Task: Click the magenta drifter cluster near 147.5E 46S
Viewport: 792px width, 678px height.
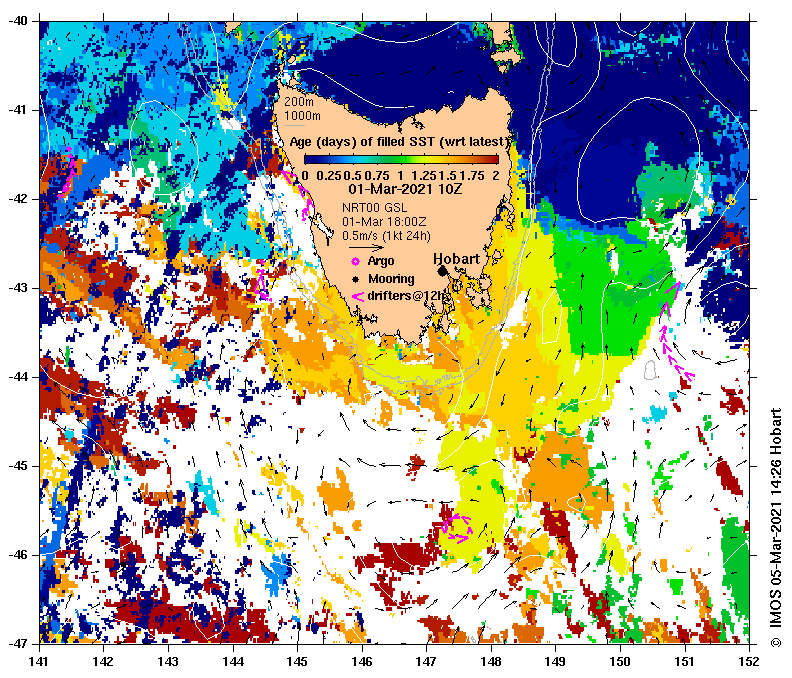Action: pos(457,528)
